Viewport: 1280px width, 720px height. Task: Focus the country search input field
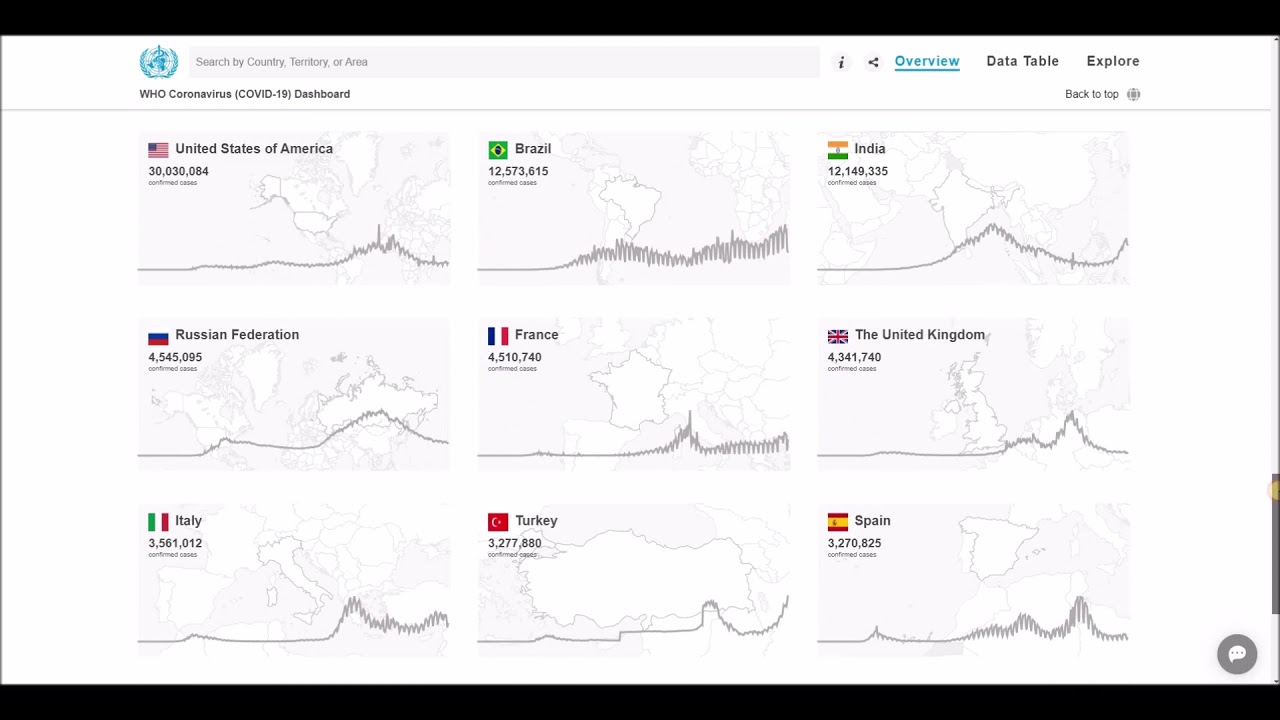pyautogui.click(x=504, y=62)
